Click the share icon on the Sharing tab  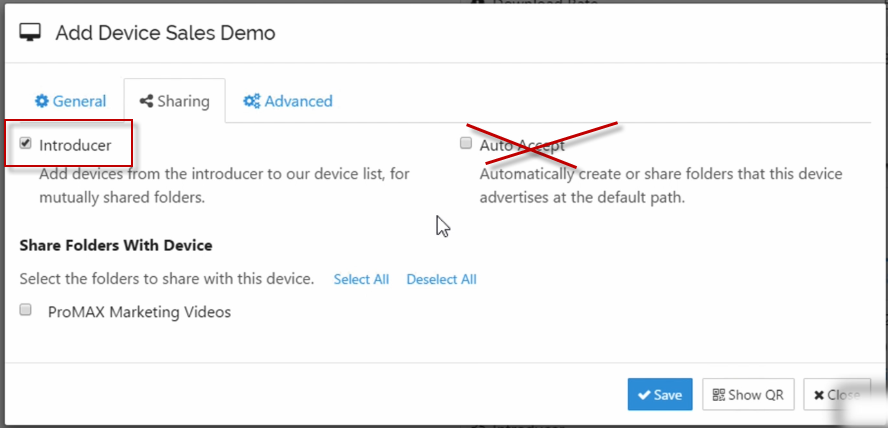(x=146, y=101)
